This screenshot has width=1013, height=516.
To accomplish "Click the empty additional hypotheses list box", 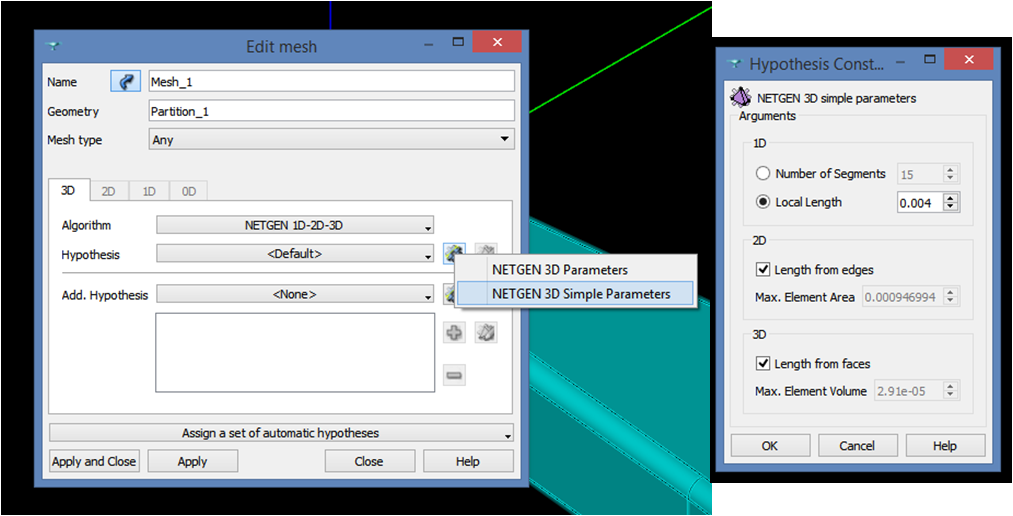I will pos(295,352).
